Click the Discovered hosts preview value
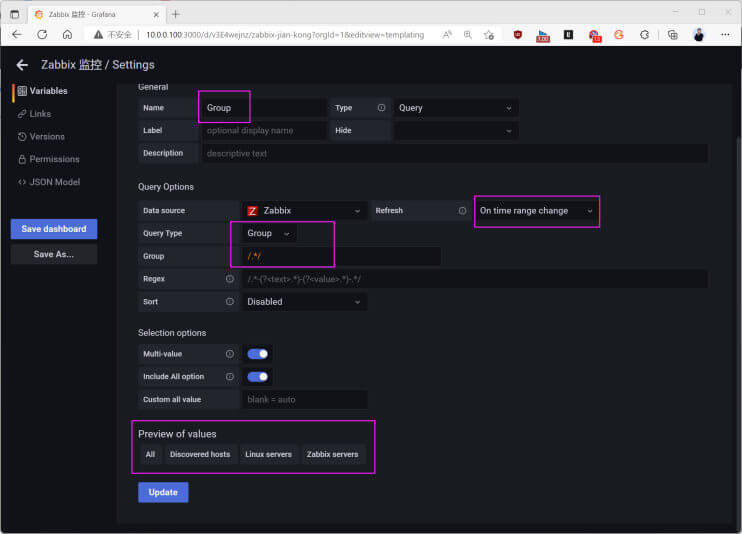 click(x=200, y=454)
